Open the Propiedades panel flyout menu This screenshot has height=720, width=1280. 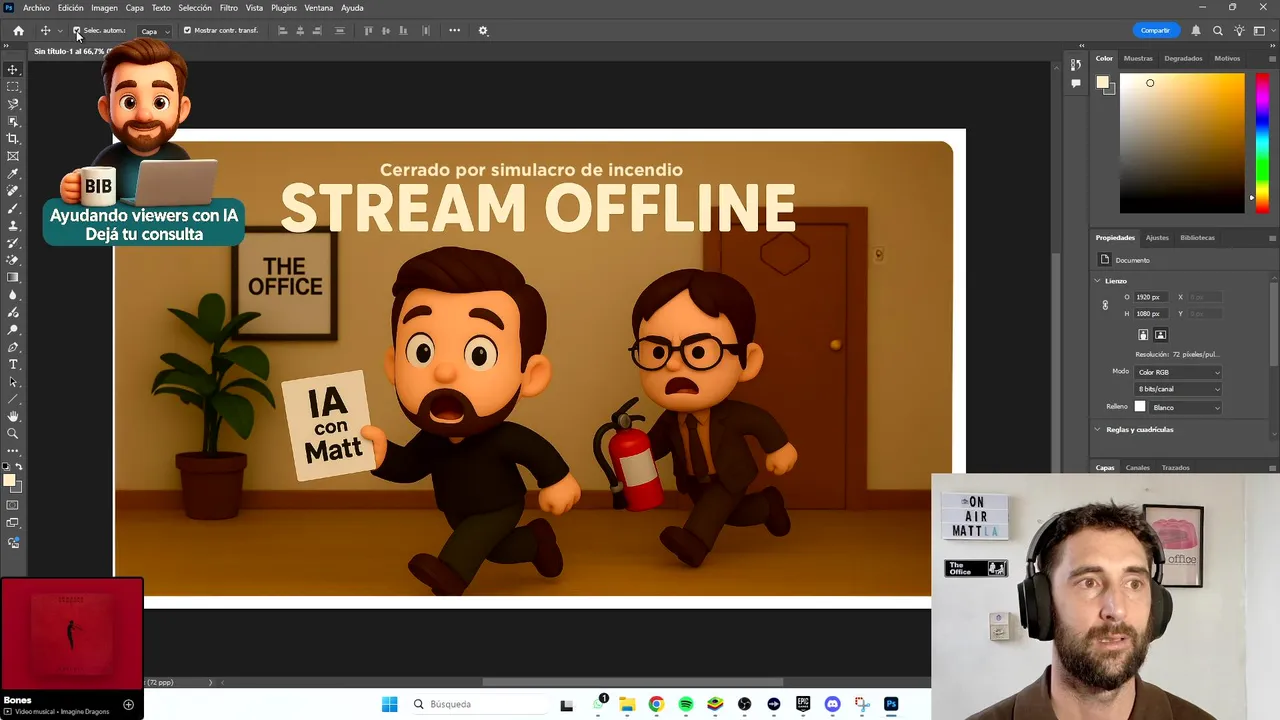[x=1272, y=238]
